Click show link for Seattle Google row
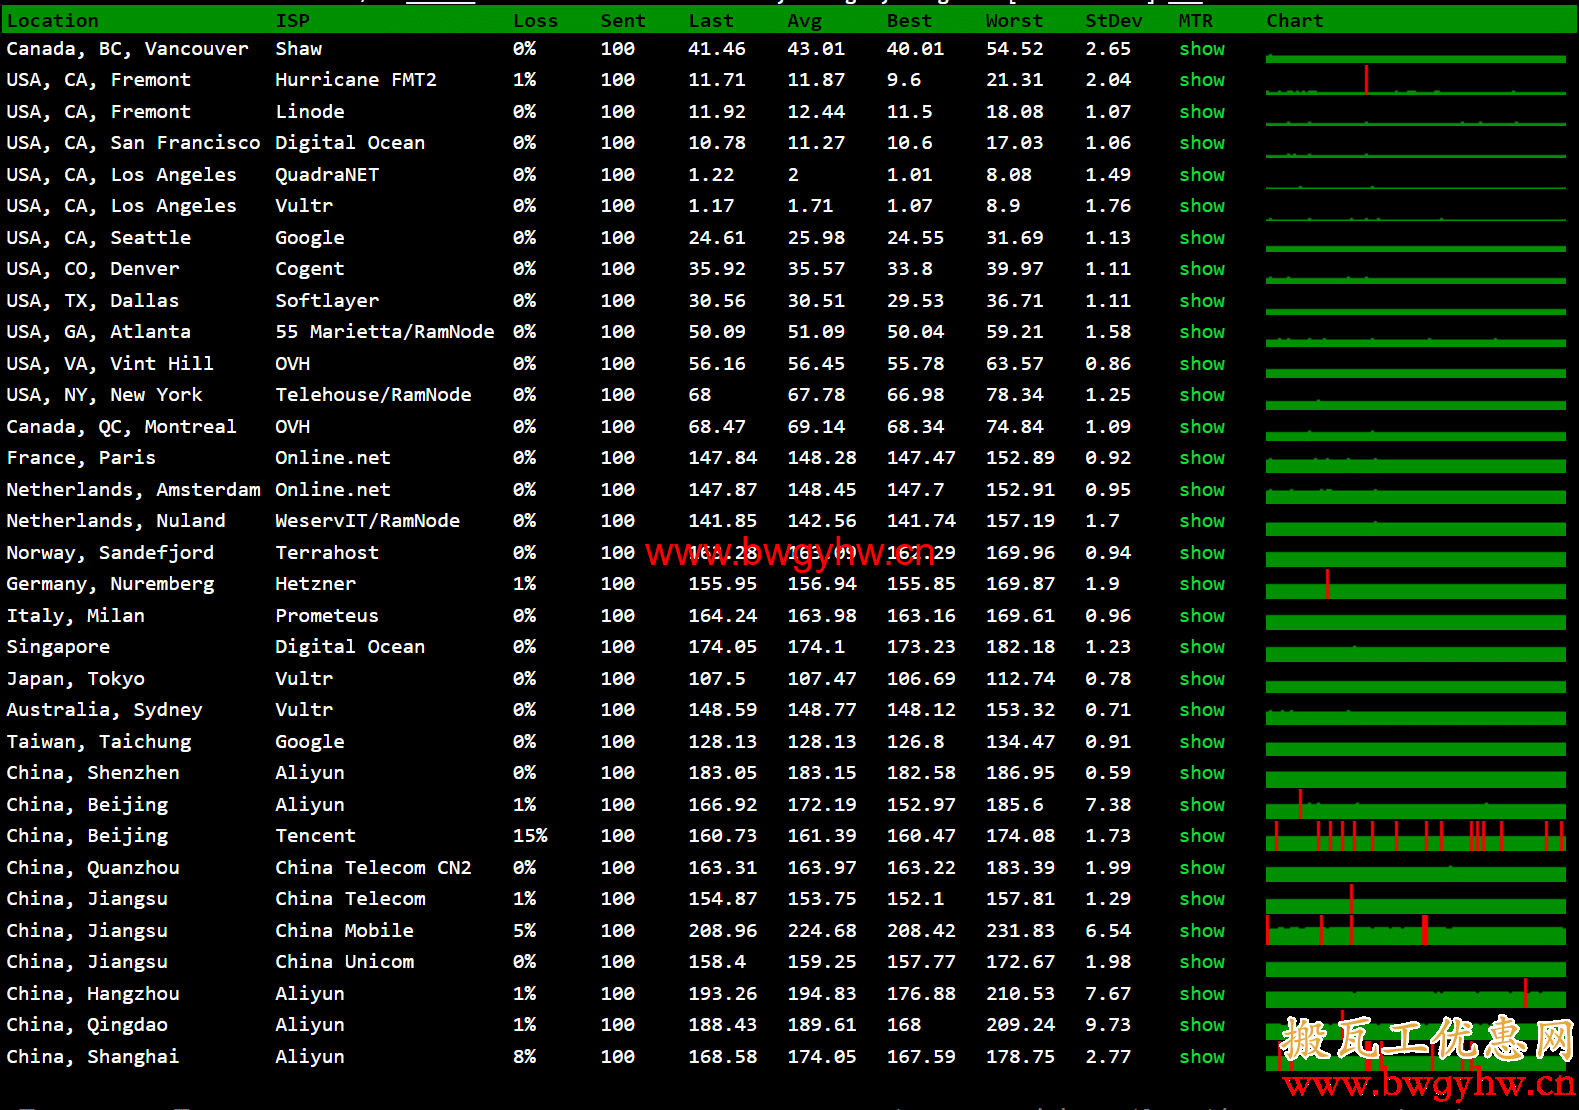Screen dimensions: 1579x1110 [1201, 238]
